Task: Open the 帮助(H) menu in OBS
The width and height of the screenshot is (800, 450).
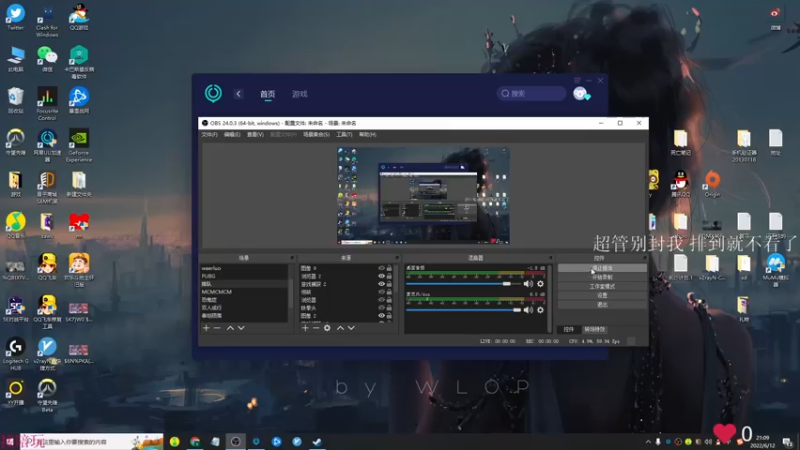Action: pyautogui.click(x=367, y=135)
